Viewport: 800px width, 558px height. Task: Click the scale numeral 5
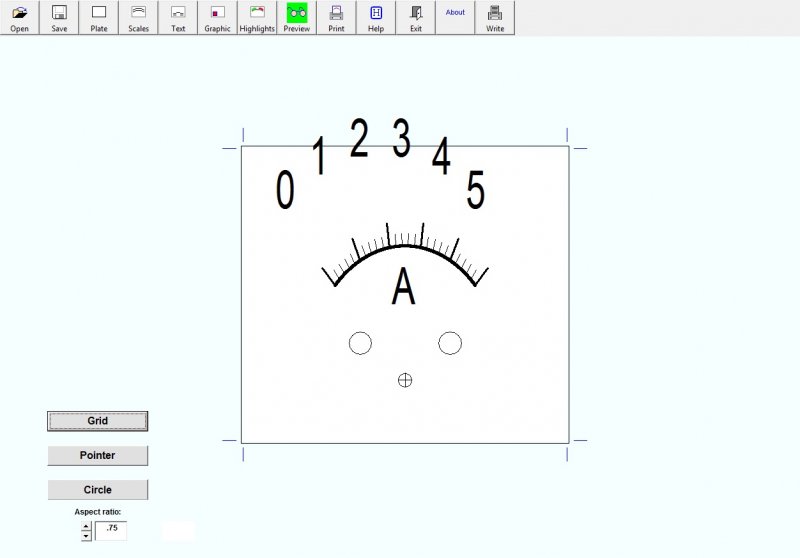pos(476,189)
